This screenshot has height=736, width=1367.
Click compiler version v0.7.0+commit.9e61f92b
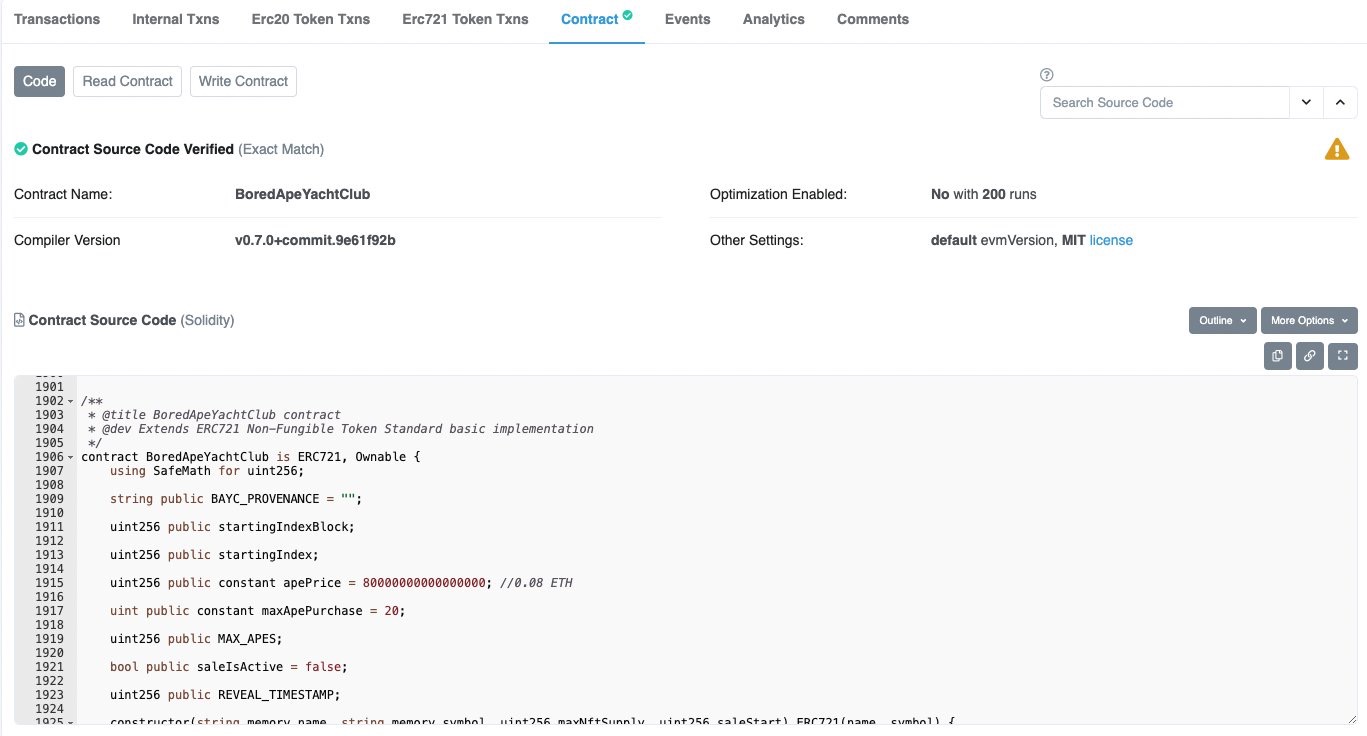(x=315, y=240)
